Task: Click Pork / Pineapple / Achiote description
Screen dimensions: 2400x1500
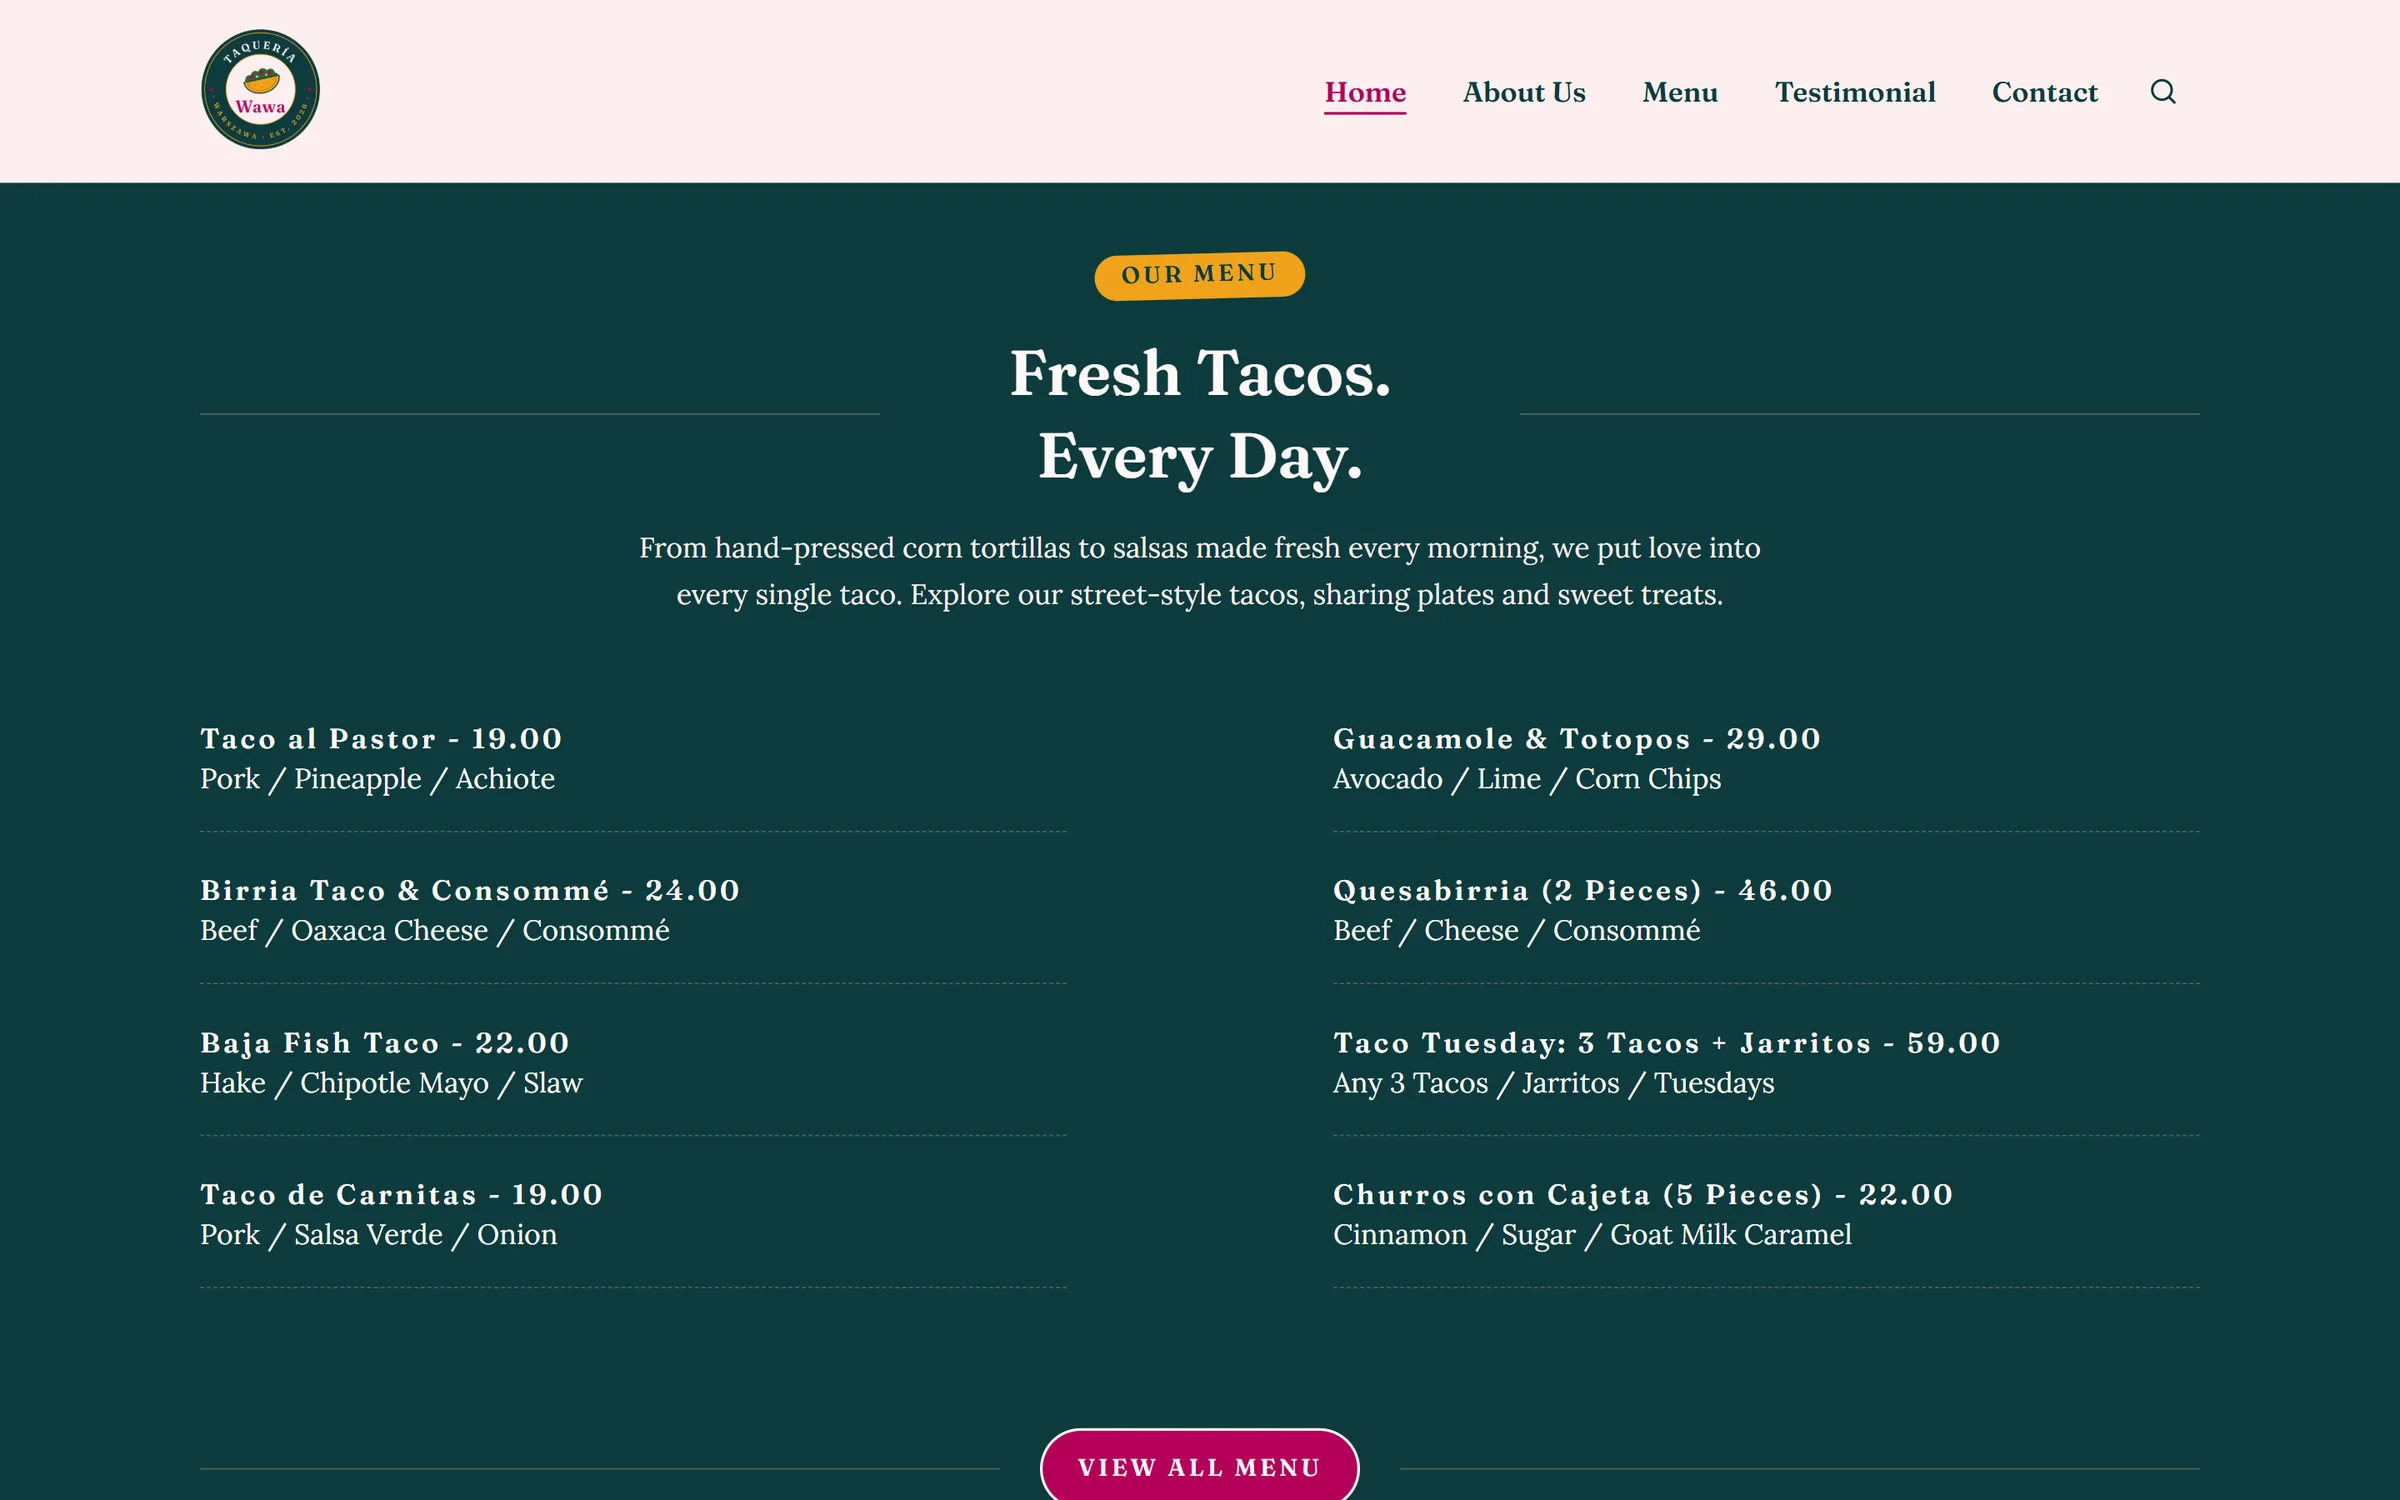Action: [x=377, y=779]
